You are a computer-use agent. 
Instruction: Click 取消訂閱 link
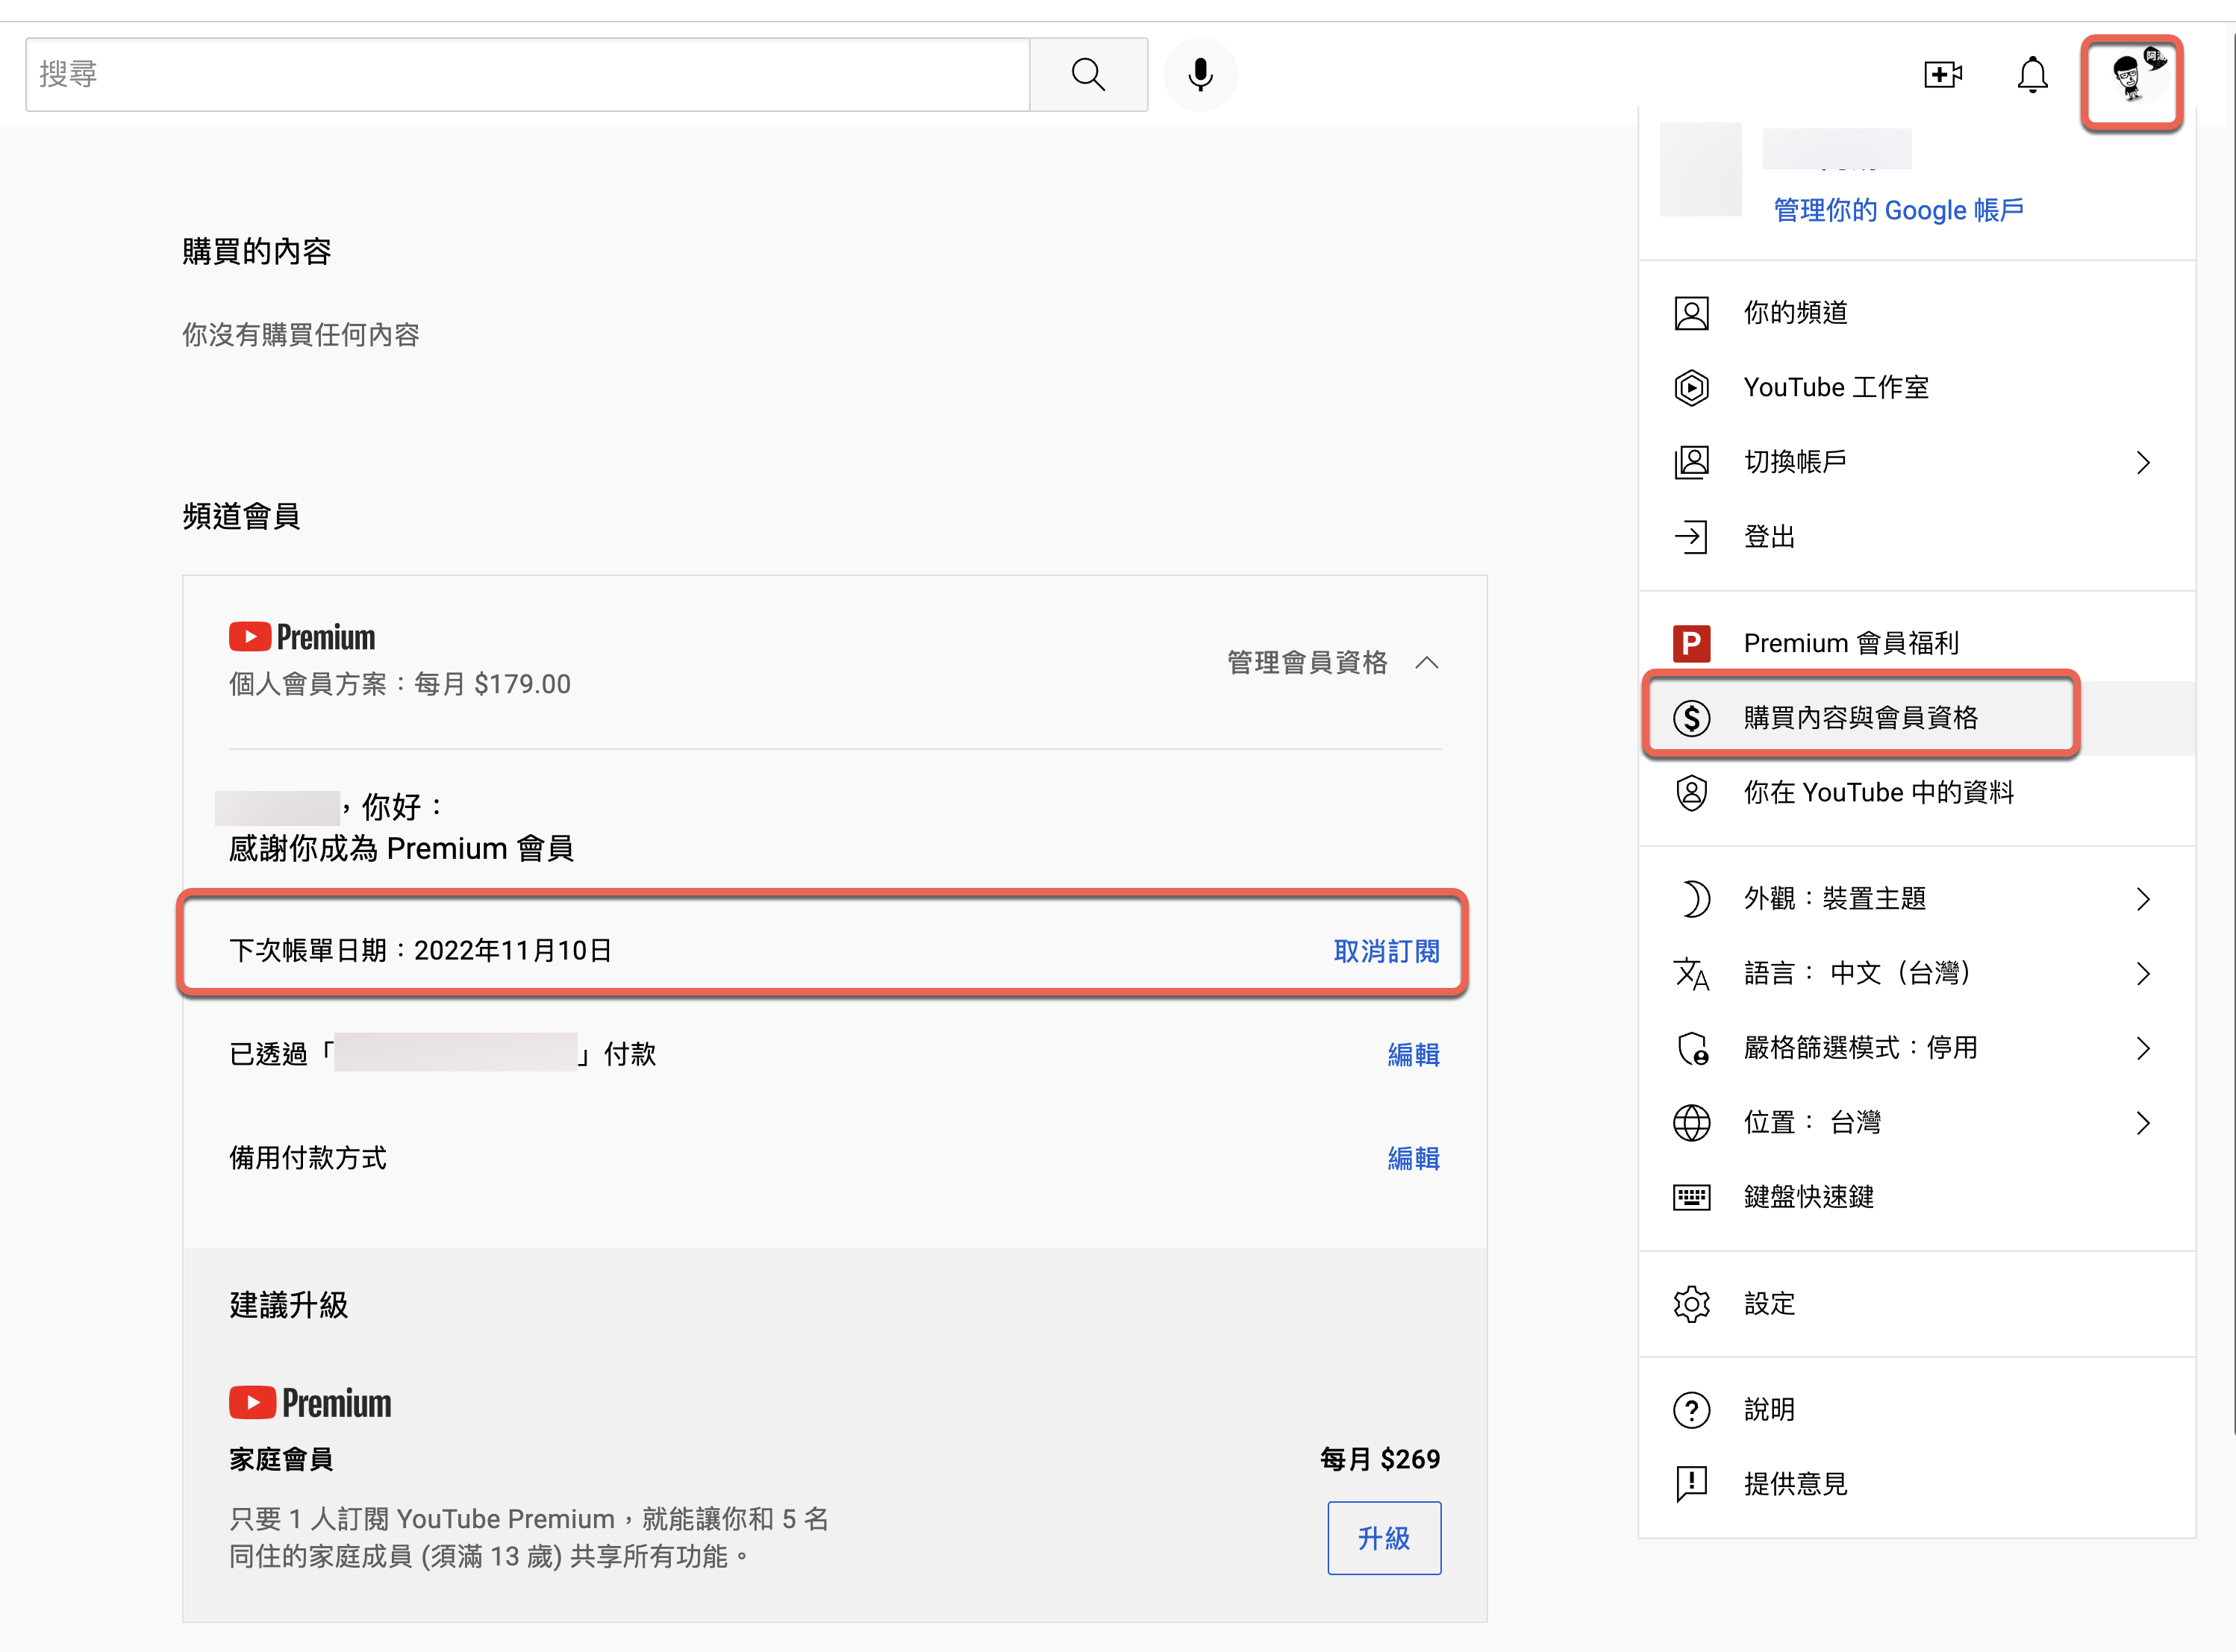1386,951
